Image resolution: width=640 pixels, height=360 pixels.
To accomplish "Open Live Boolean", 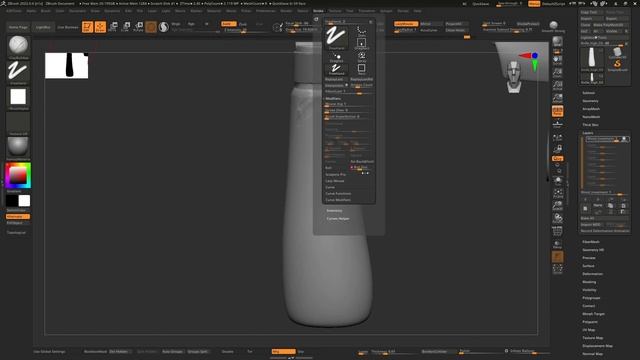I will [68, 27].
